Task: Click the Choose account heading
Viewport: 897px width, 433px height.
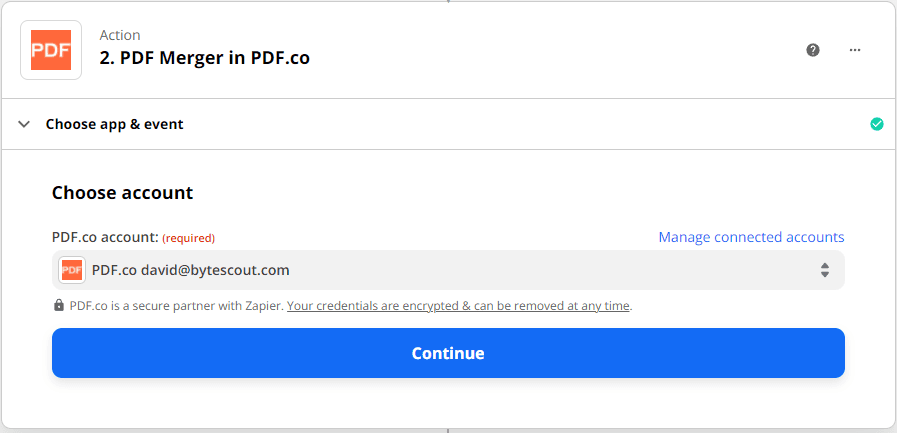Action: [122, 192]
